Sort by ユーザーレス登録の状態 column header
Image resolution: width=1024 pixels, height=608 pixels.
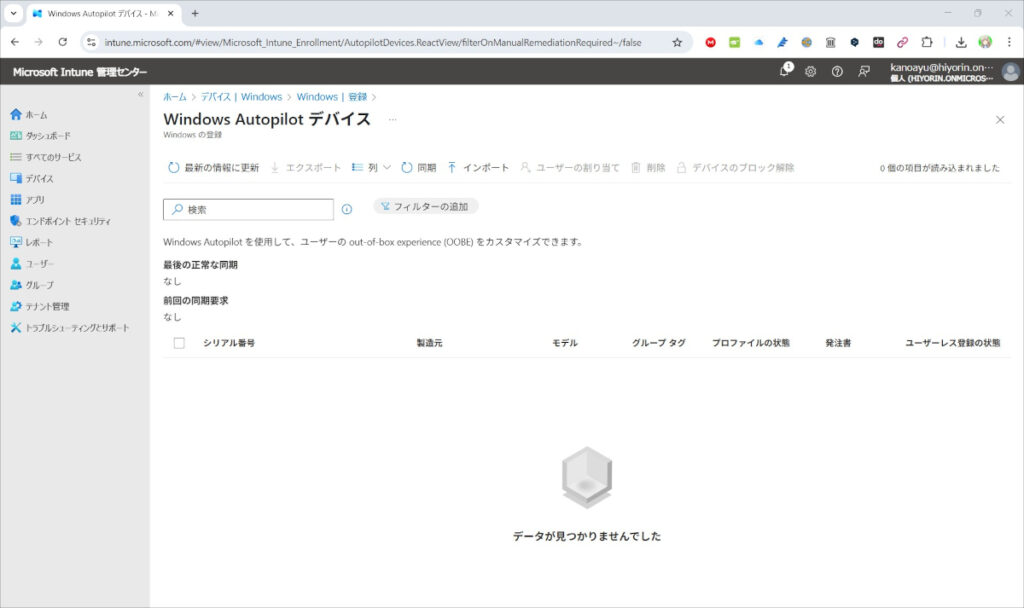952,343
